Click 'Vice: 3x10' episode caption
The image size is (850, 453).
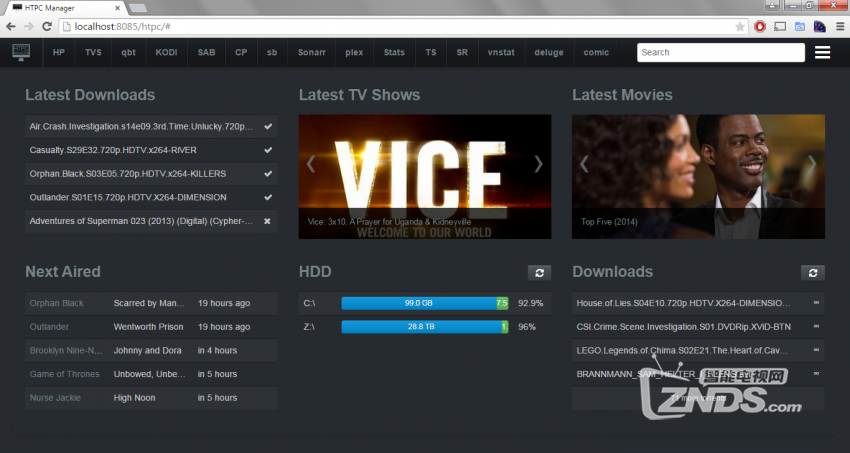389,222
